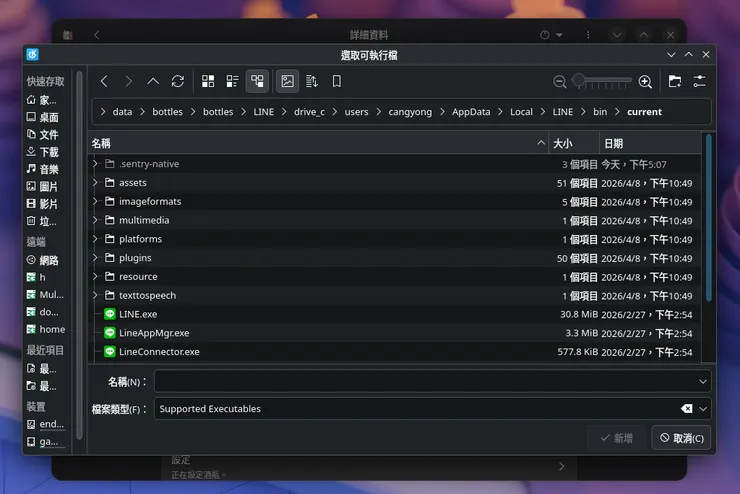
Task: Open the Home (家) place in sidebar
Action: 42,100
